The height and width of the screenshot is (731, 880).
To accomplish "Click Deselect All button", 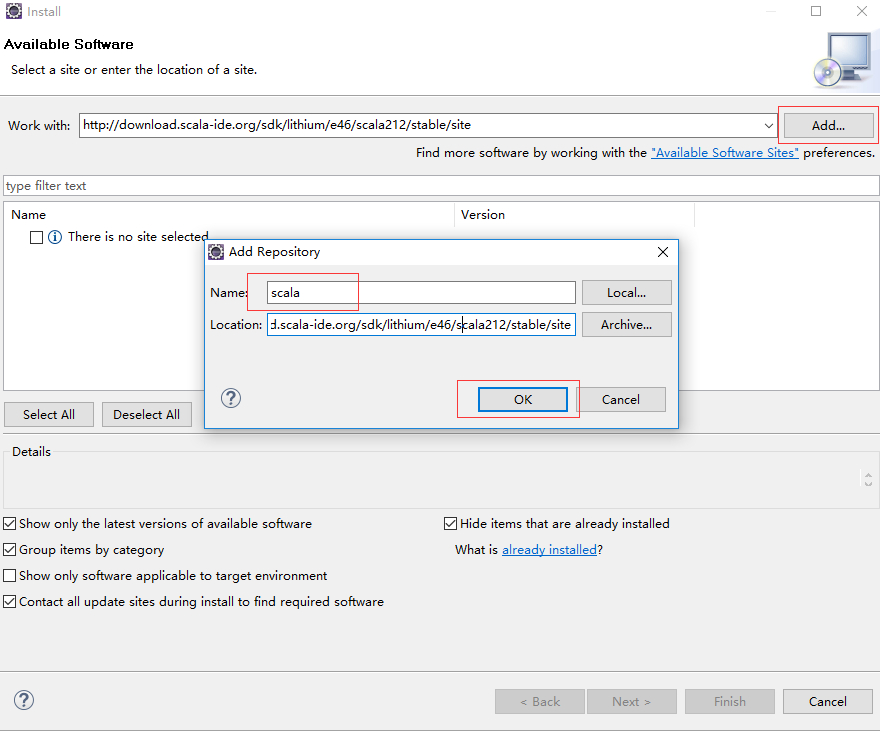I will pos(146,415).
